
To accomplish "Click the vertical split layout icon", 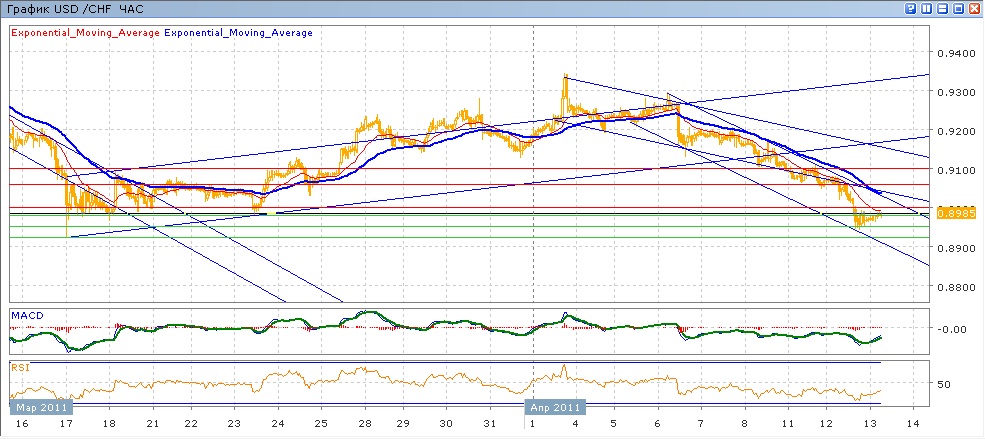I will coord(926,8).
